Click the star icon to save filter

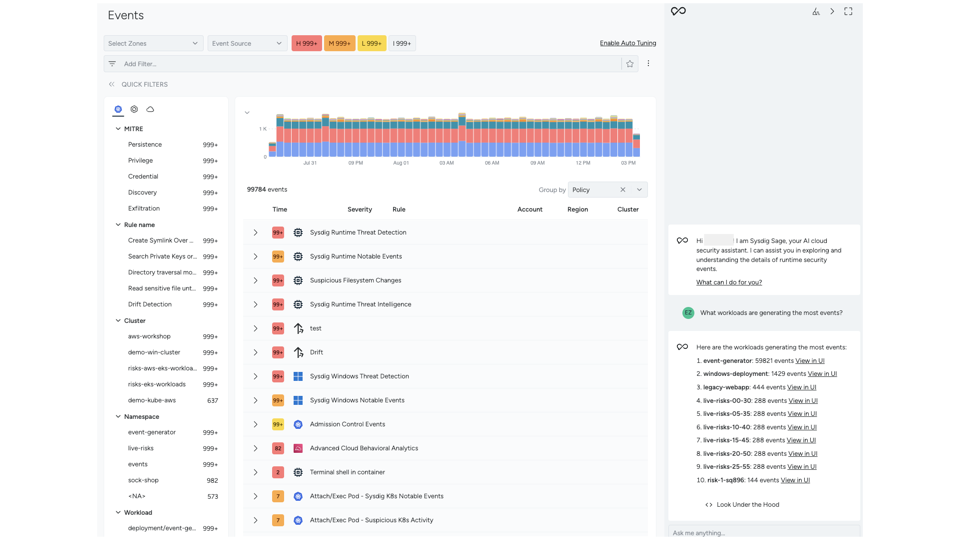pos(630,64)
